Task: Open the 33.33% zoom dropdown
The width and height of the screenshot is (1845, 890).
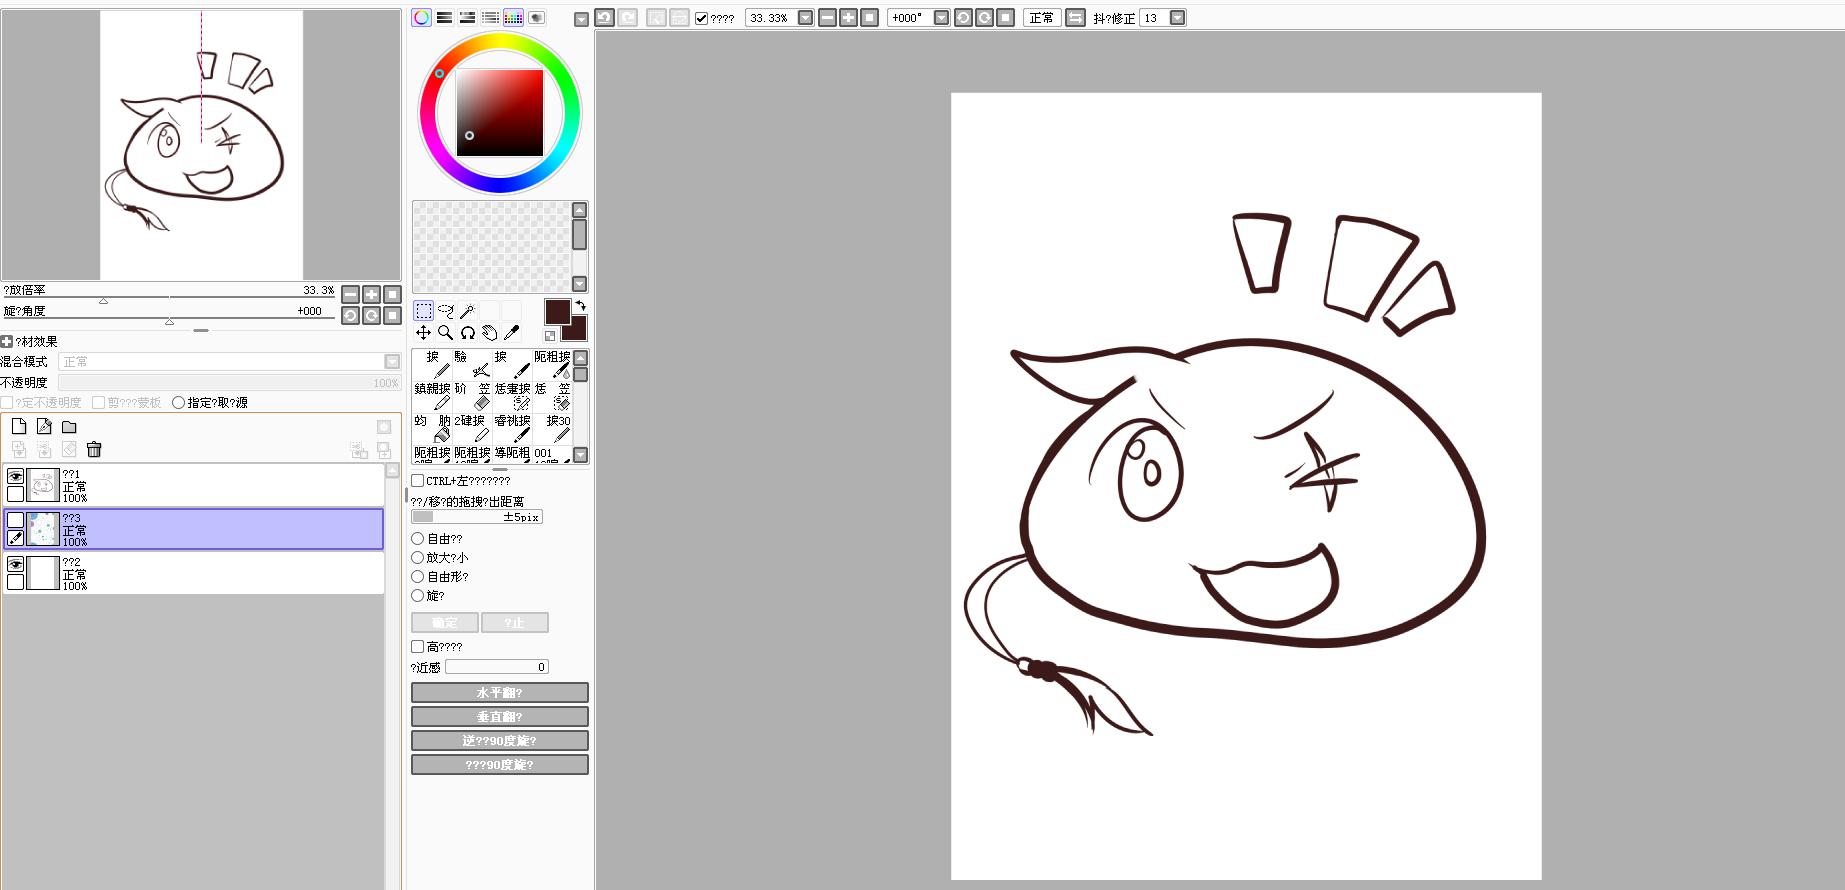Action: pyautogui.click(x=806, y=18)
